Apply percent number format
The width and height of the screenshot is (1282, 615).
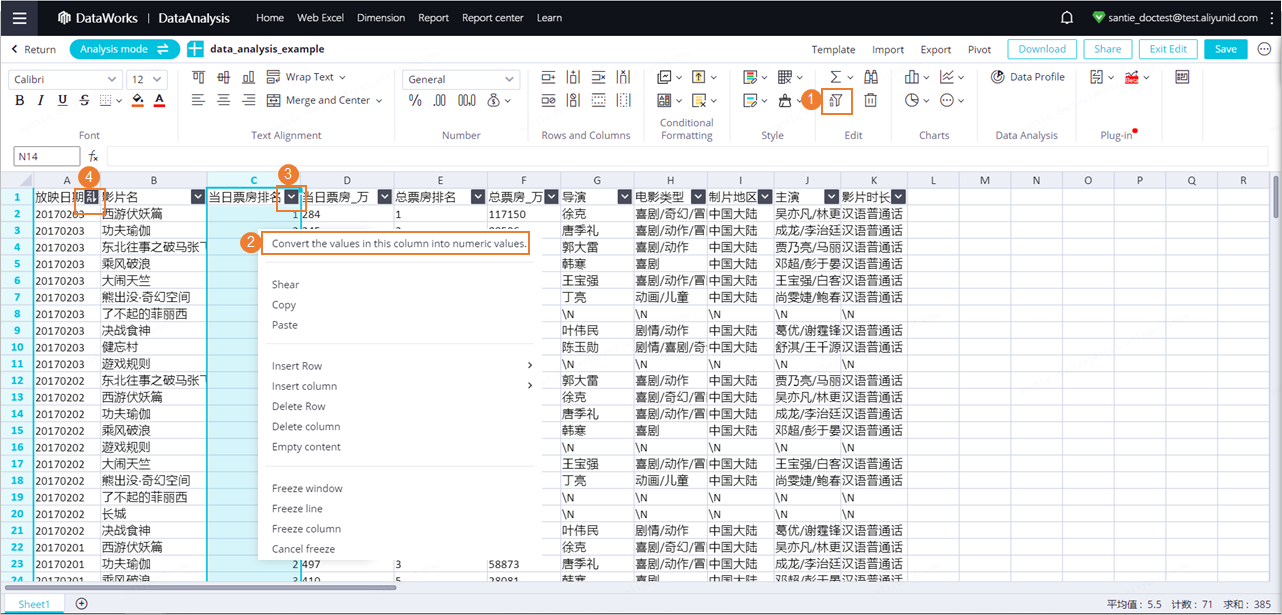tap(415, 100)
